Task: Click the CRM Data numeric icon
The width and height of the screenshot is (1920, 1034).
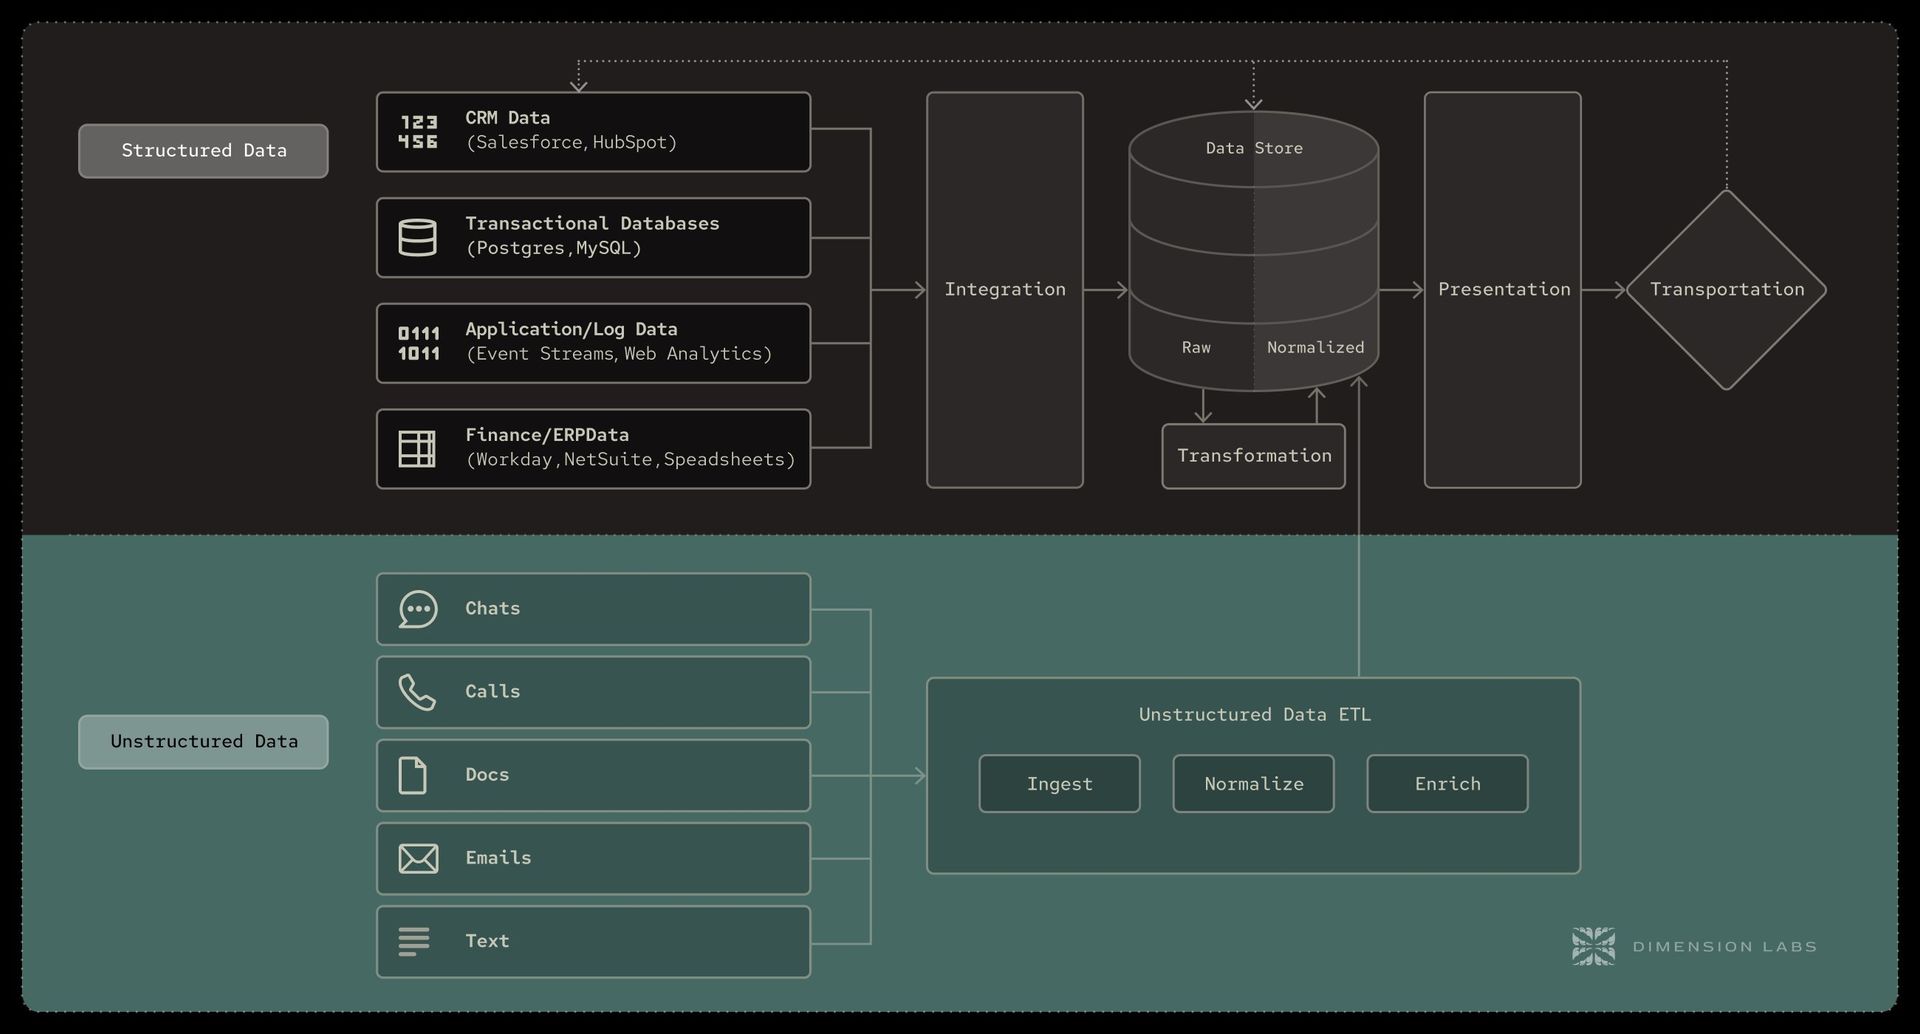Action: [x=418, y=132]
